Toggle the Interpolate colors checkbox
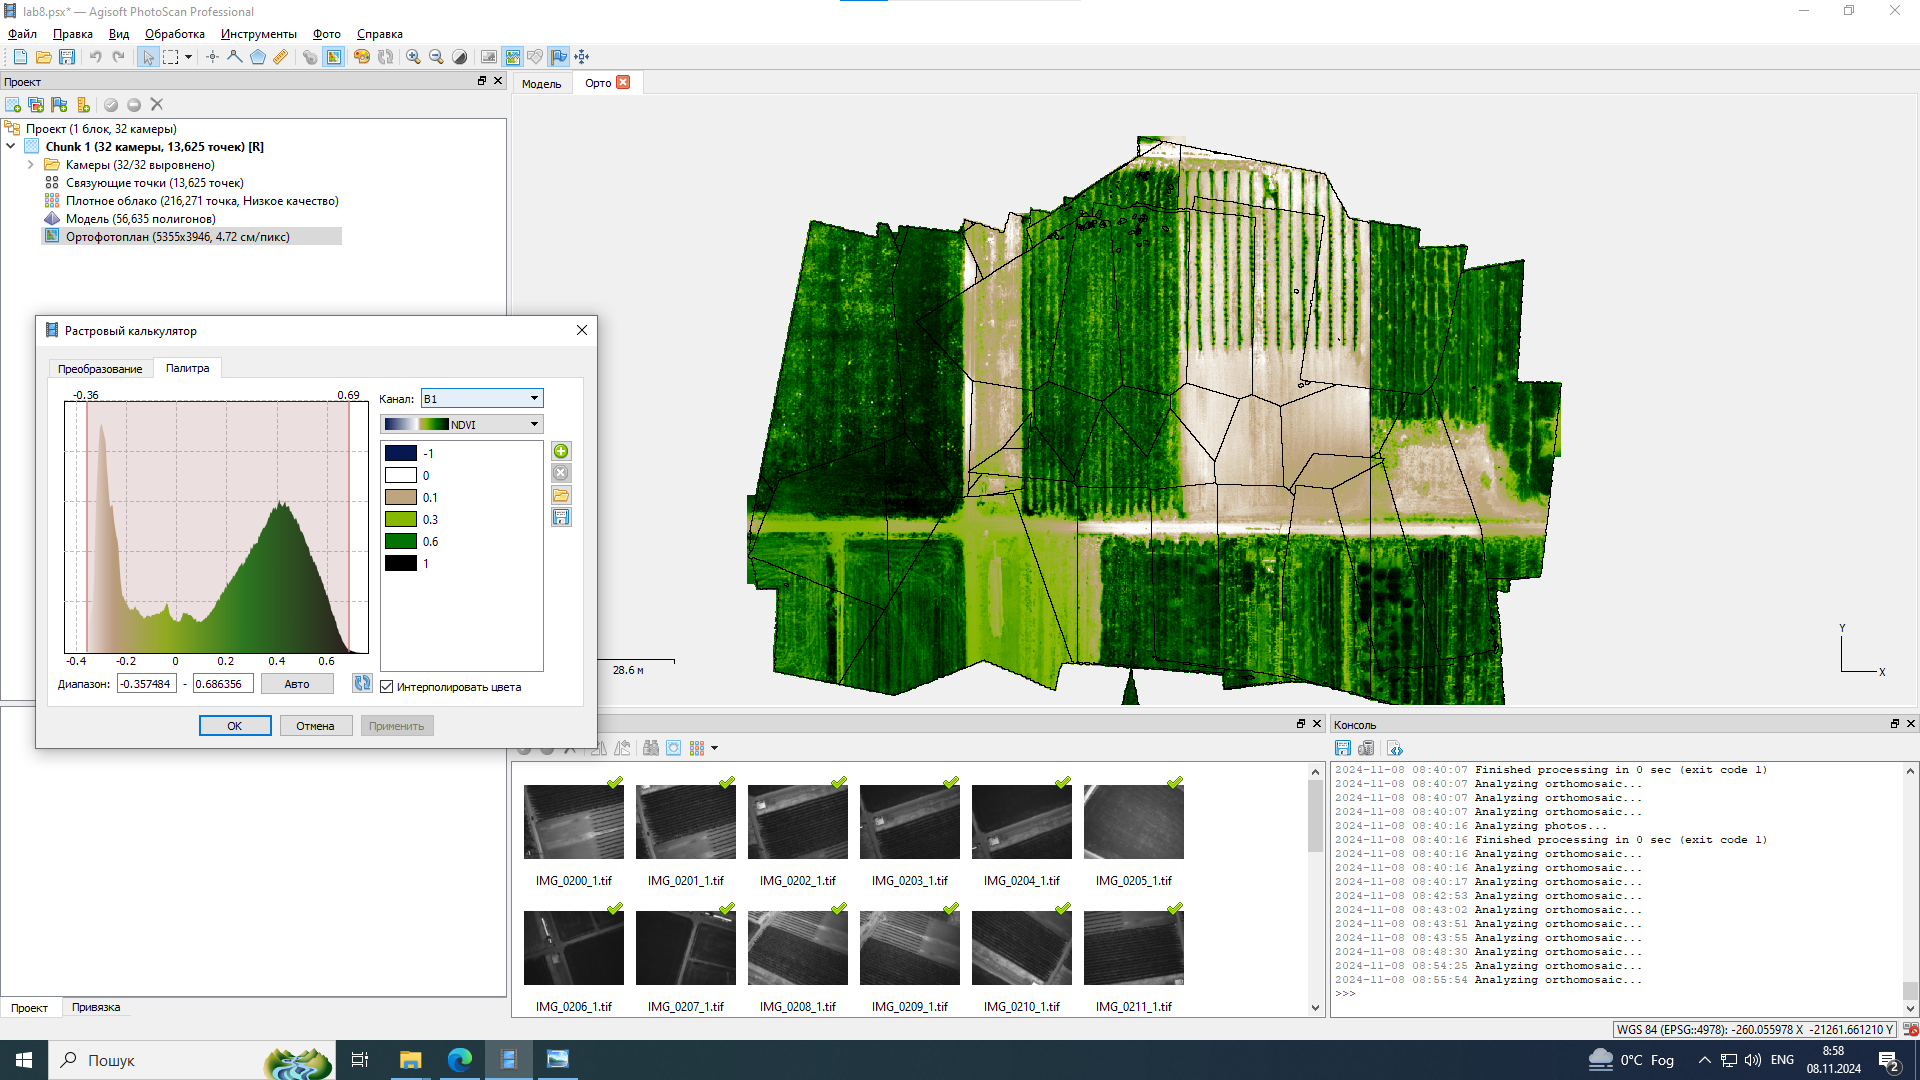Image resolution: width=1920 pixels, height=1080 pixels. [x=387, y=687]
